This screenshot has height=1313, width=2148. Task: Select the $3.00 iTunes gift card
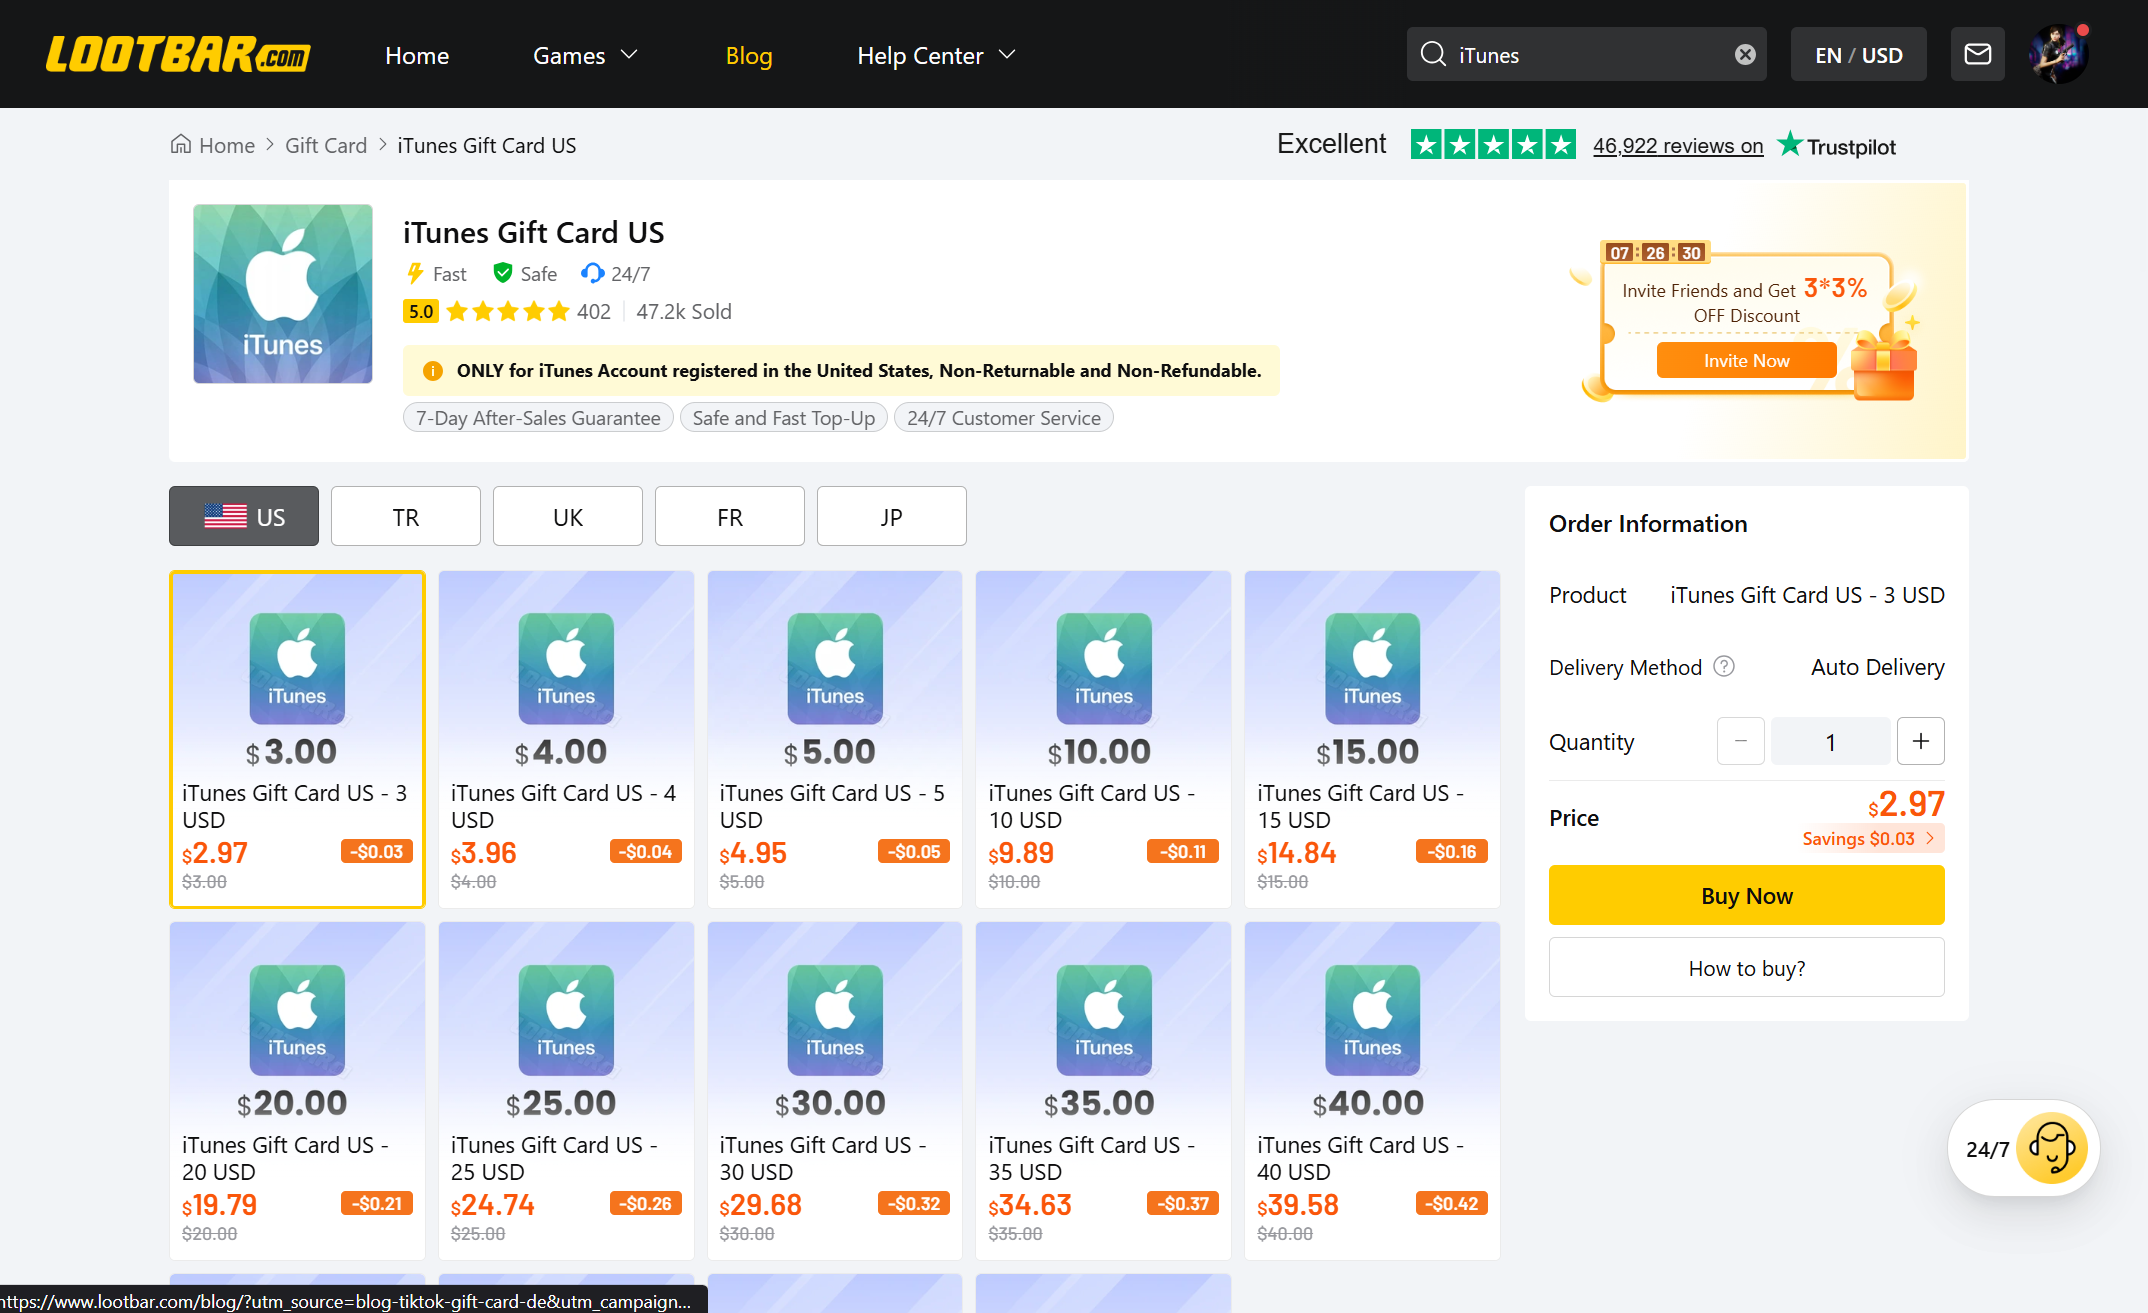tap(297, 739)
